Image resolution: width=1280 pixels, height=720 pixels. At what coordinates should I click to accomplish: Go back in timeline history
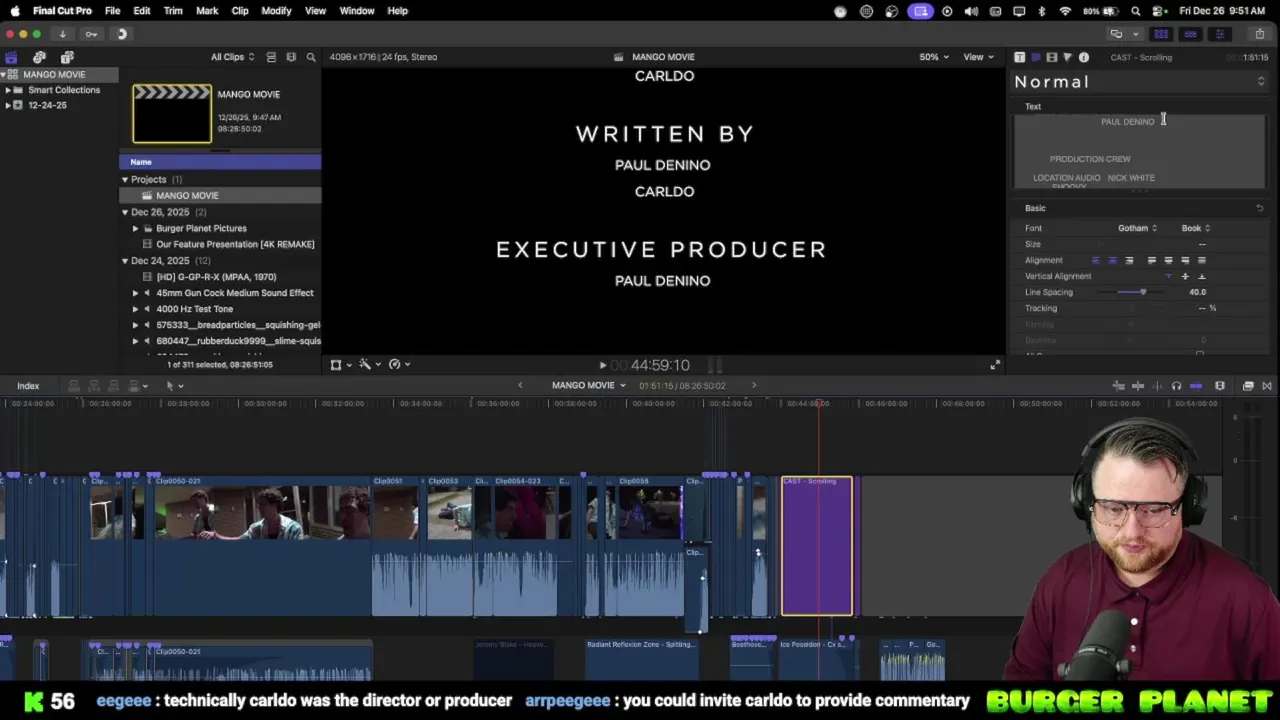click(519, 385)
